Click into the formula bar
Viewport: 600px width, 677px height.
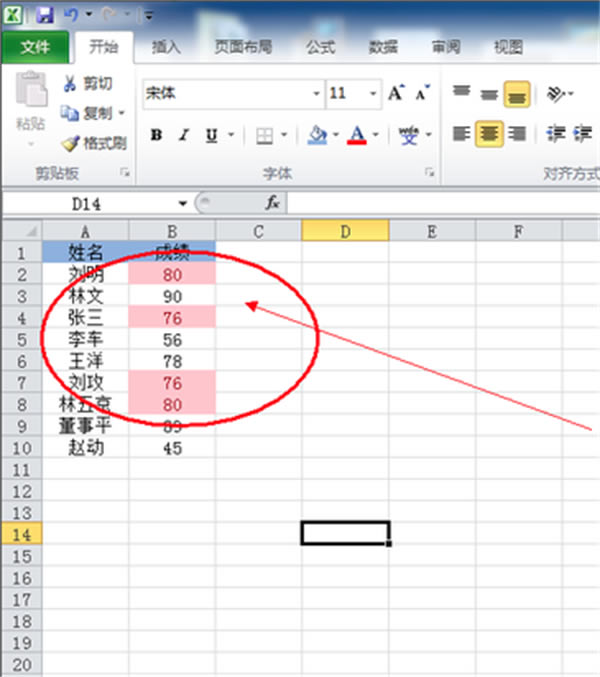click(443, 203)
